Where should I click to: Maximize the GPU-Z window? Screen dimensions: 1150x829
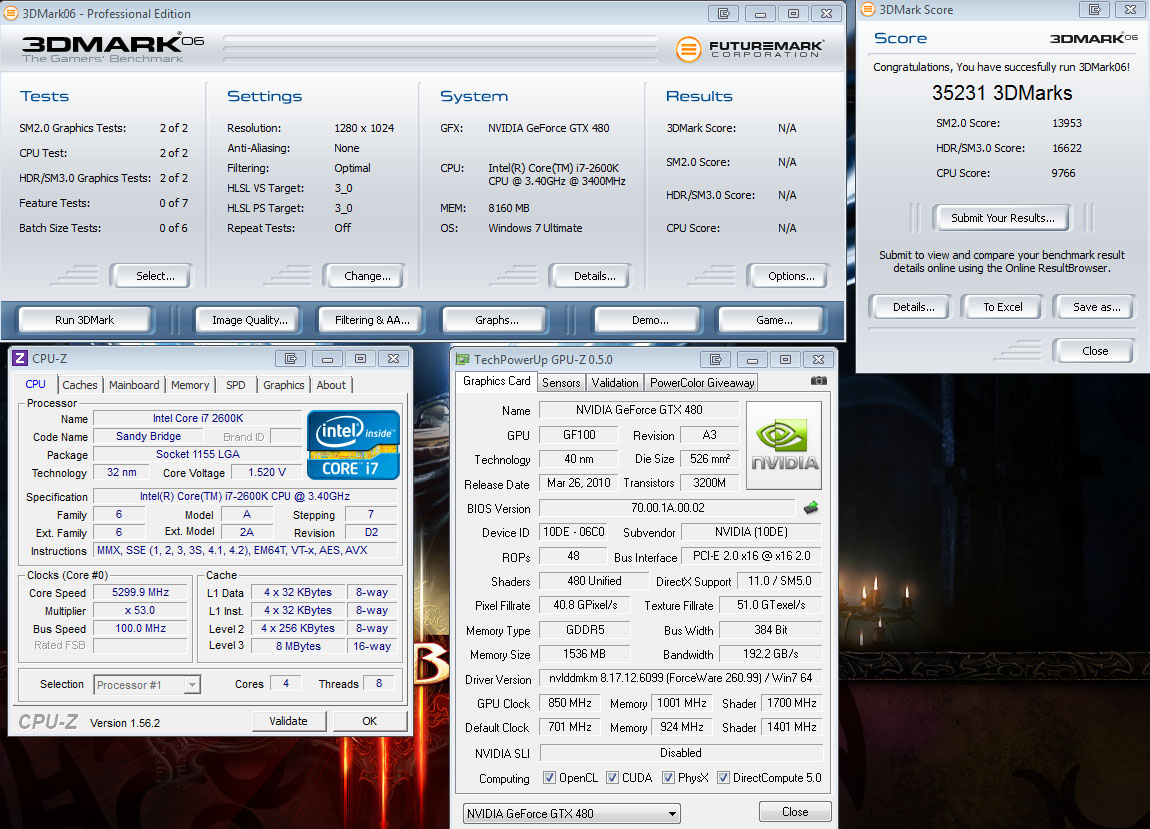(785, 359)
